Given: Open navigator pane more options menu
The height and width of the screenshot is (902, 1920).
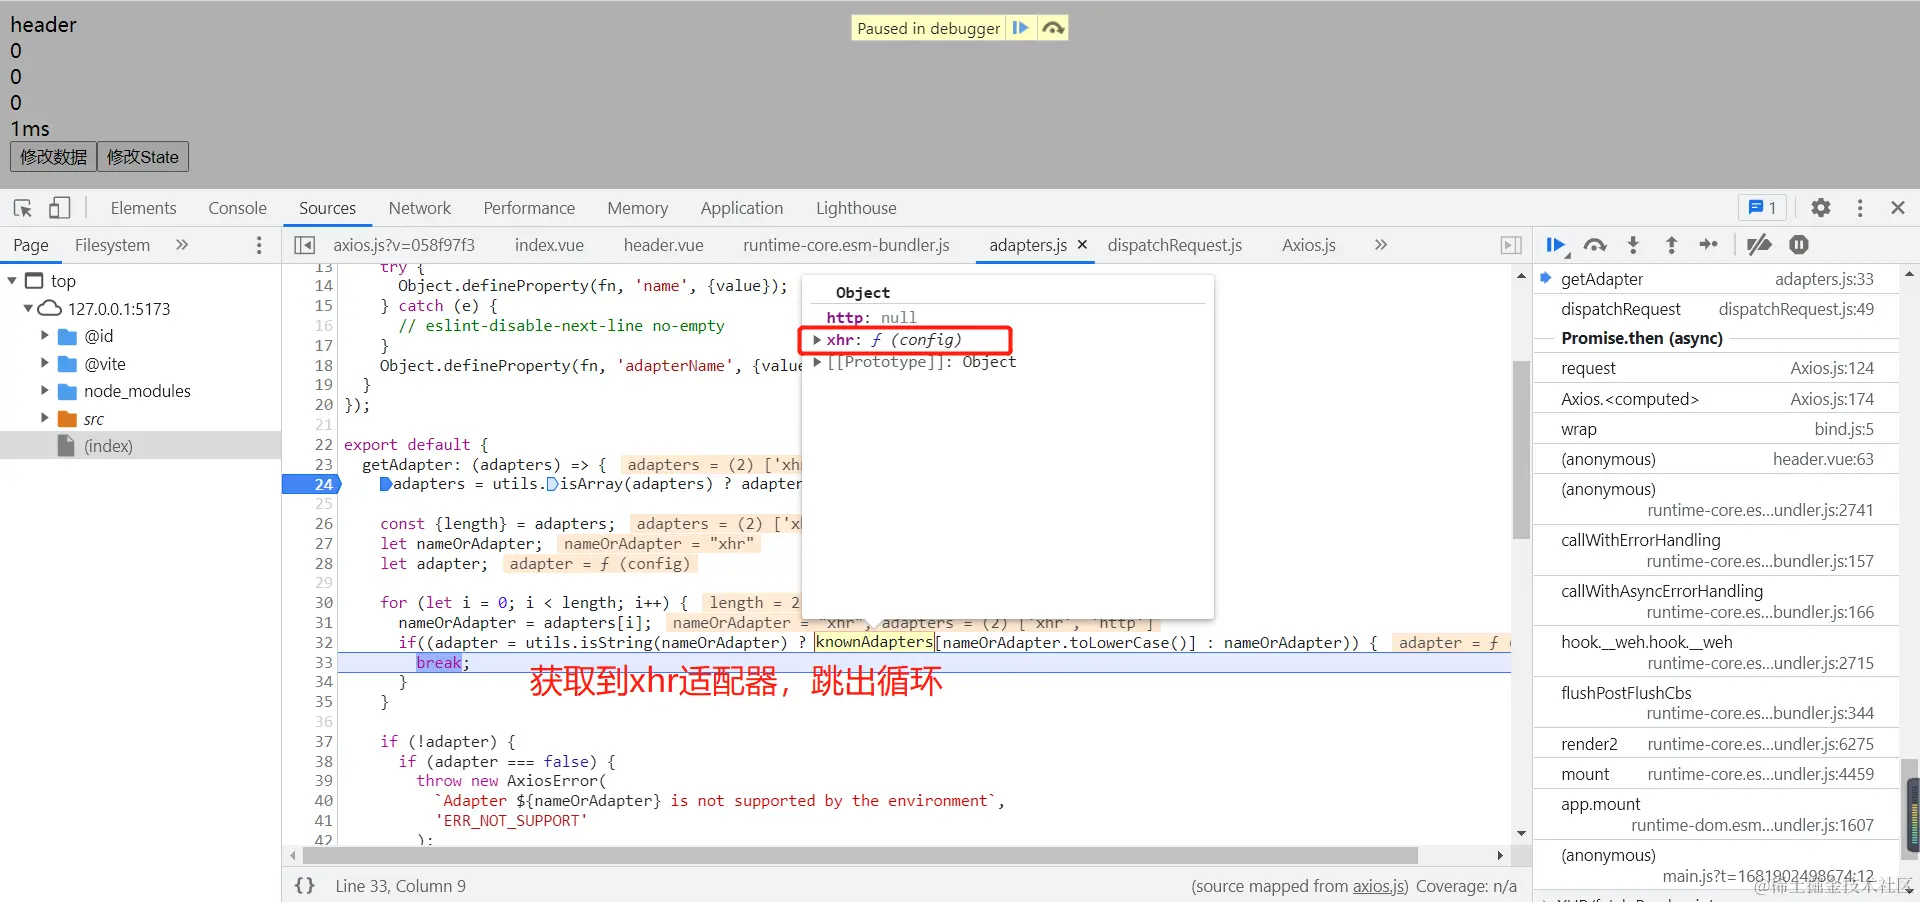Looking at the screenshot, I should (259, 245).
